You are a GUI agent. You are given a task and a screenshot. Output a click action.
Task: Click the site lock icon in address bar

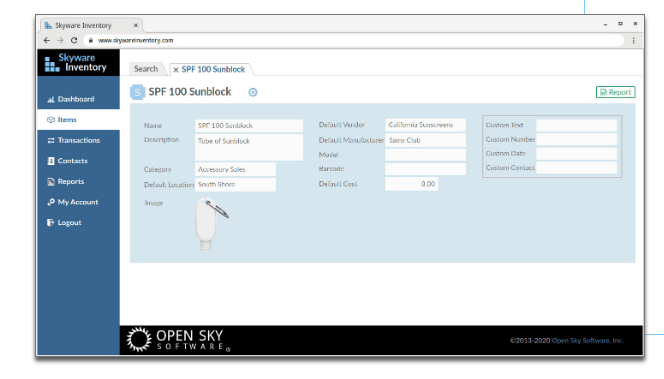(x=90, y=40)
